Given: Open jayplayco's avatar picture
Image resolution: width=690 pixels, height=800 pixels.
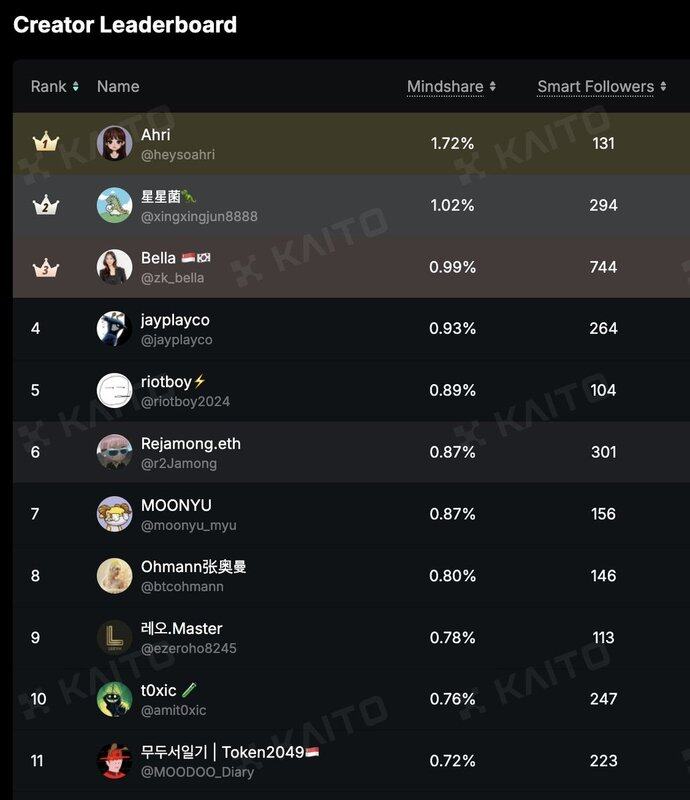Looking at the screenshot, I should pyautogui.click(x=114, y=329).
